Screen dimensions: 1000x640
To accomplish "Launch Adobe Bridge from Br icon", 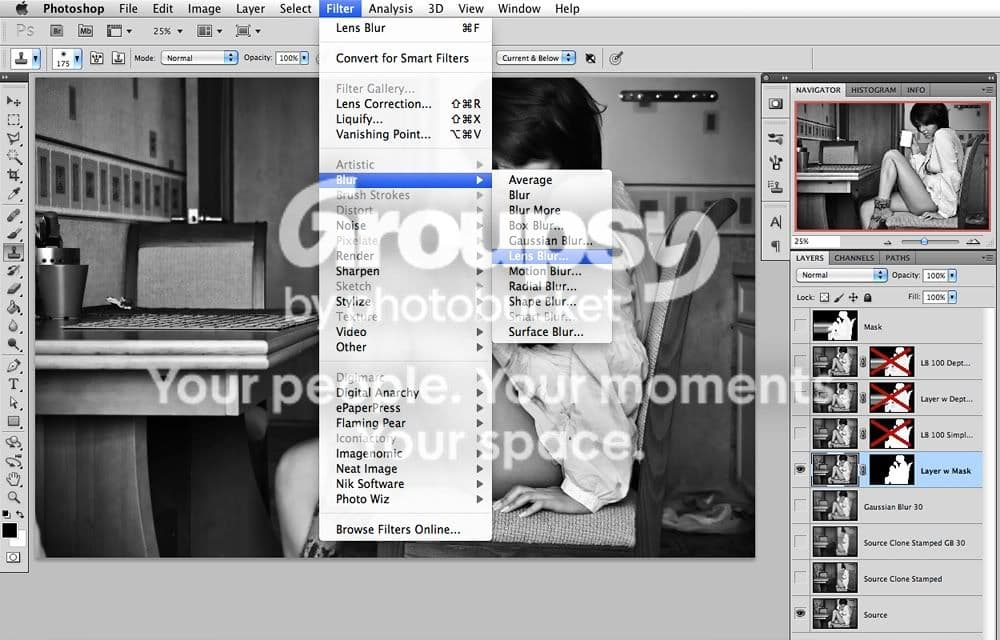I will (57, 31).
